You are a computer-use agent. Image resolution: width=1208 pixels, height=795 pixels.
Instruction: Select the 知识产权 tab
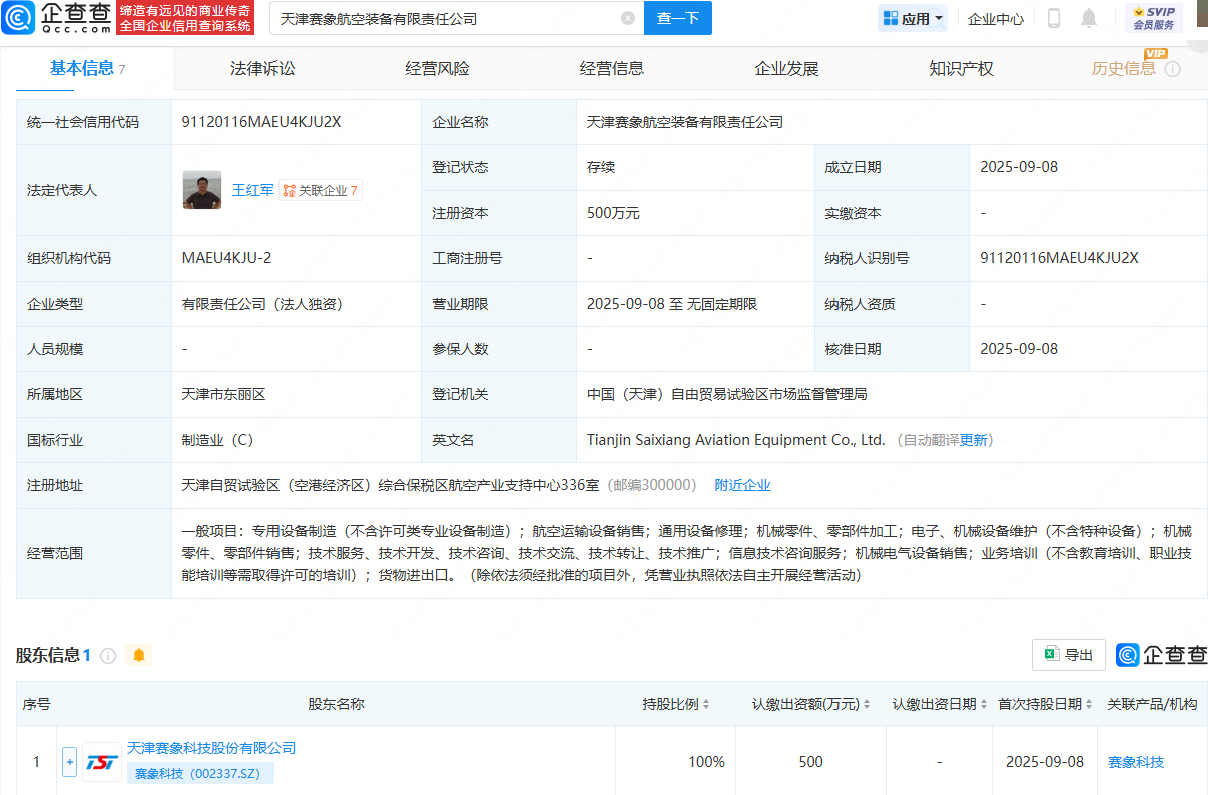[961, 68]
